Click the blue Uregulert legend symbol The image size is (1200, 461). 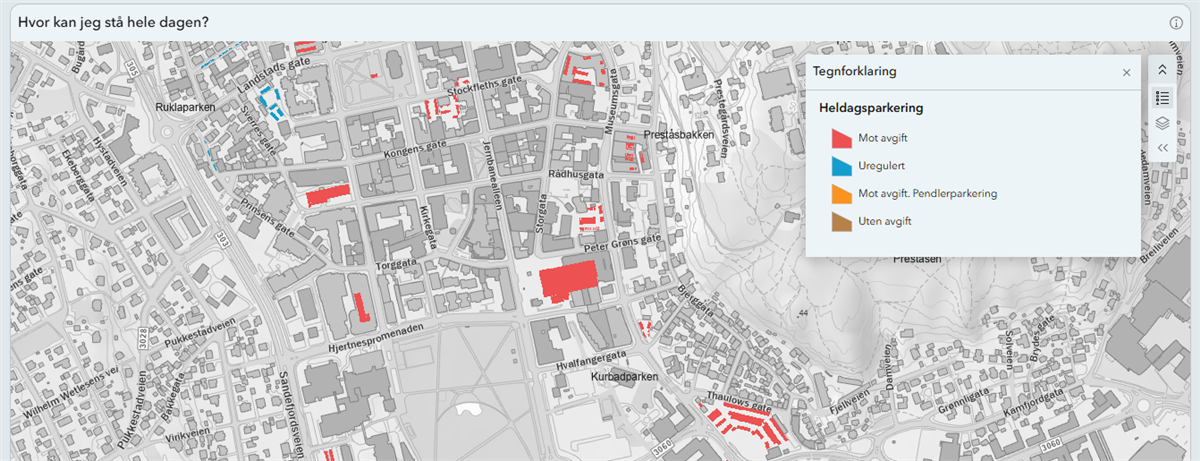coord(840,166)
